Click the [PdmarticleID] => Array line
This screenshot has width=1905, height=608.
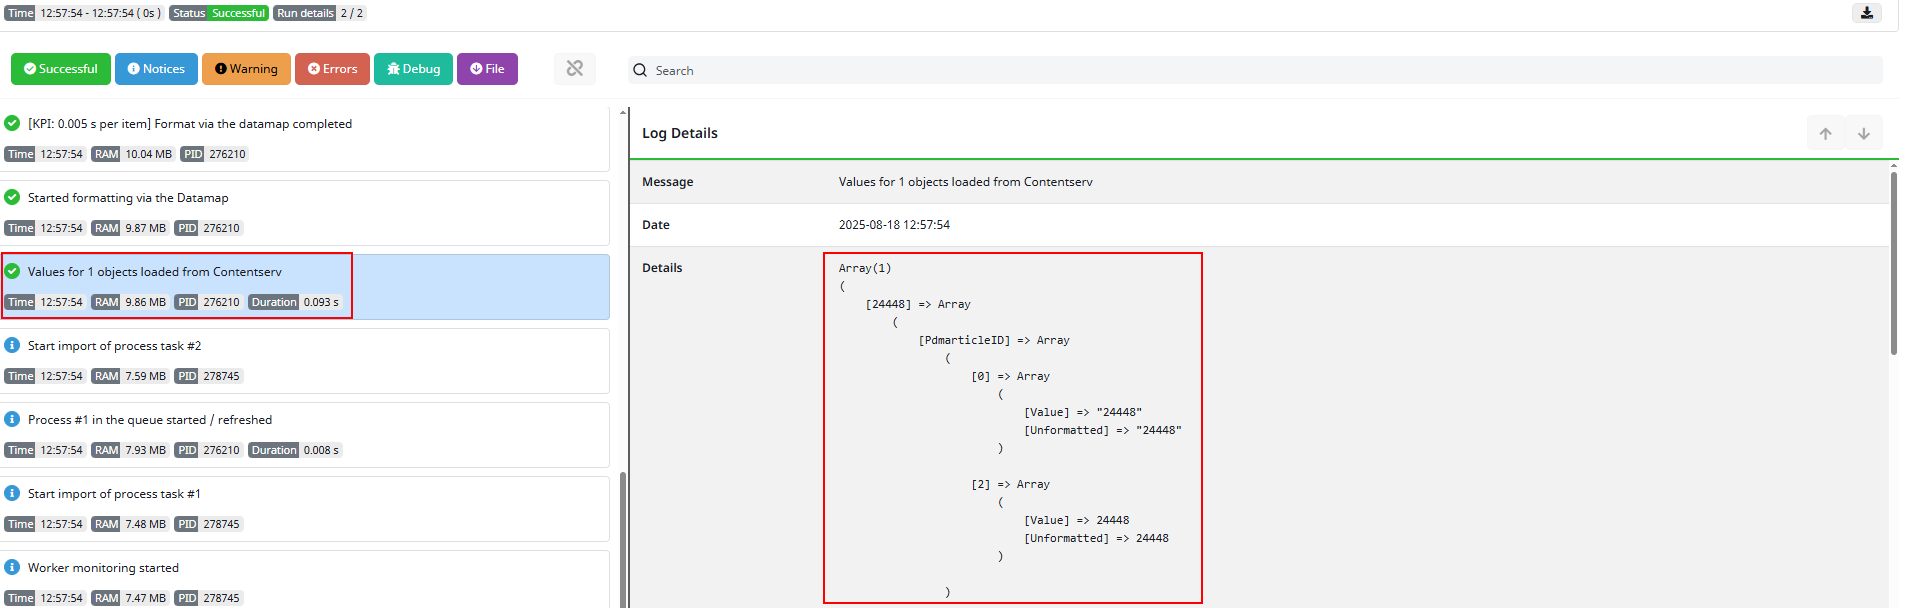(994, 340)
